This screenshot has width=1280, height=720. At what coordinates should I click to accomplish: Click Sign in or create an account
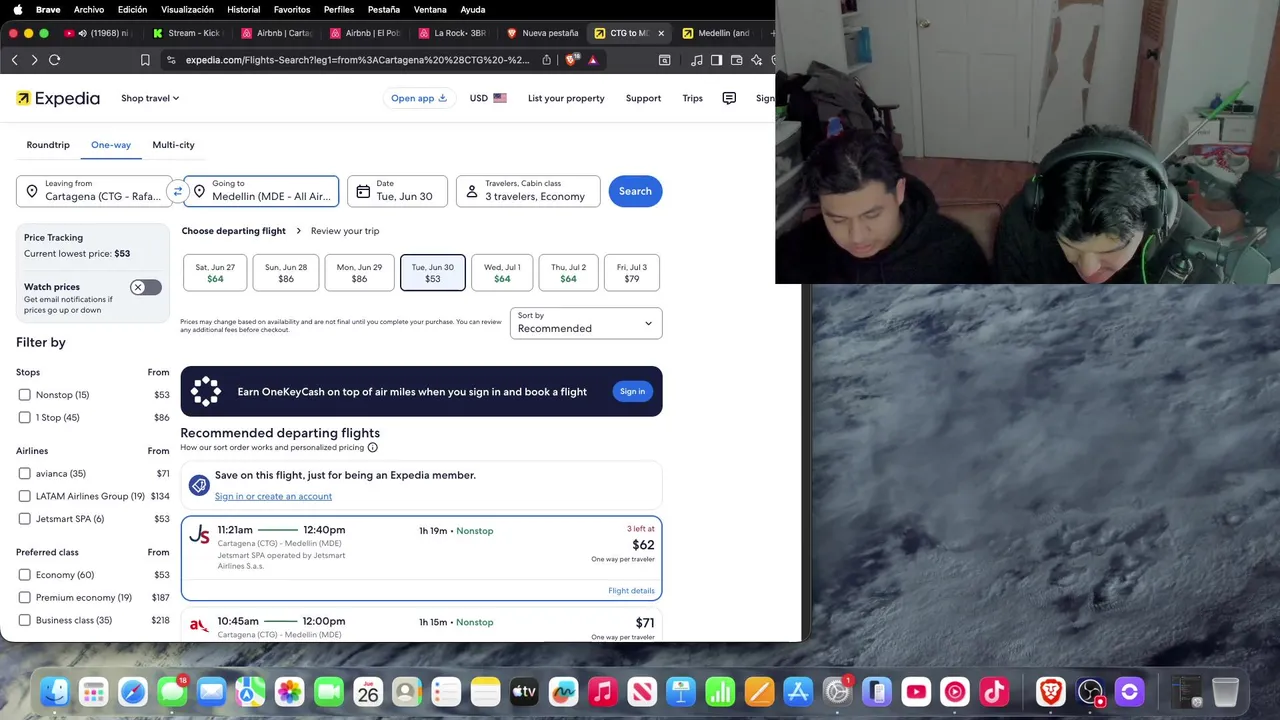click(x=273, y=496)
